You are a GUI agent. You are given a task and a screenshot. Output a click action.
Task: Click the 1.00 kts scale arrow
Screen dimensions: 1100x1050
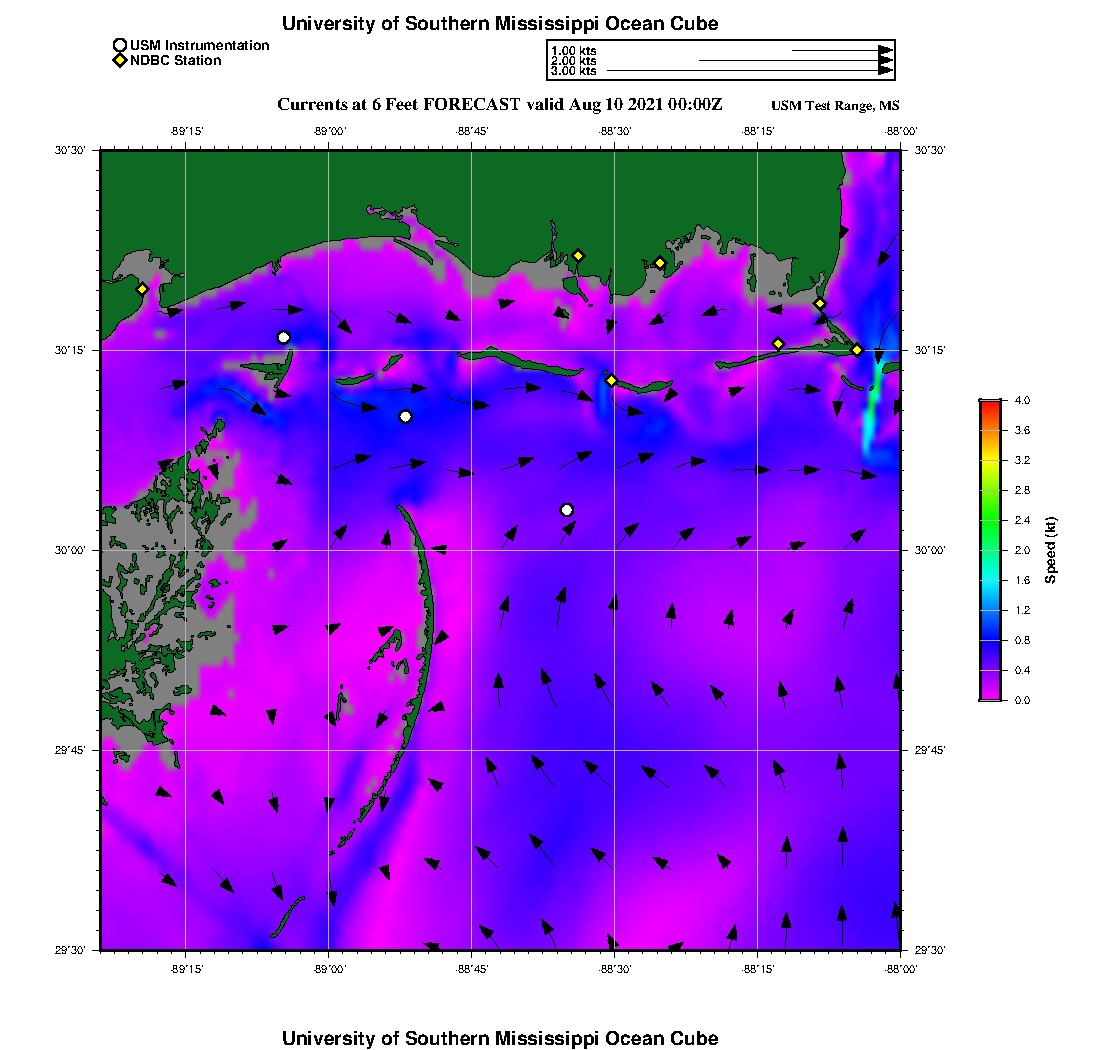coord(842,50)
